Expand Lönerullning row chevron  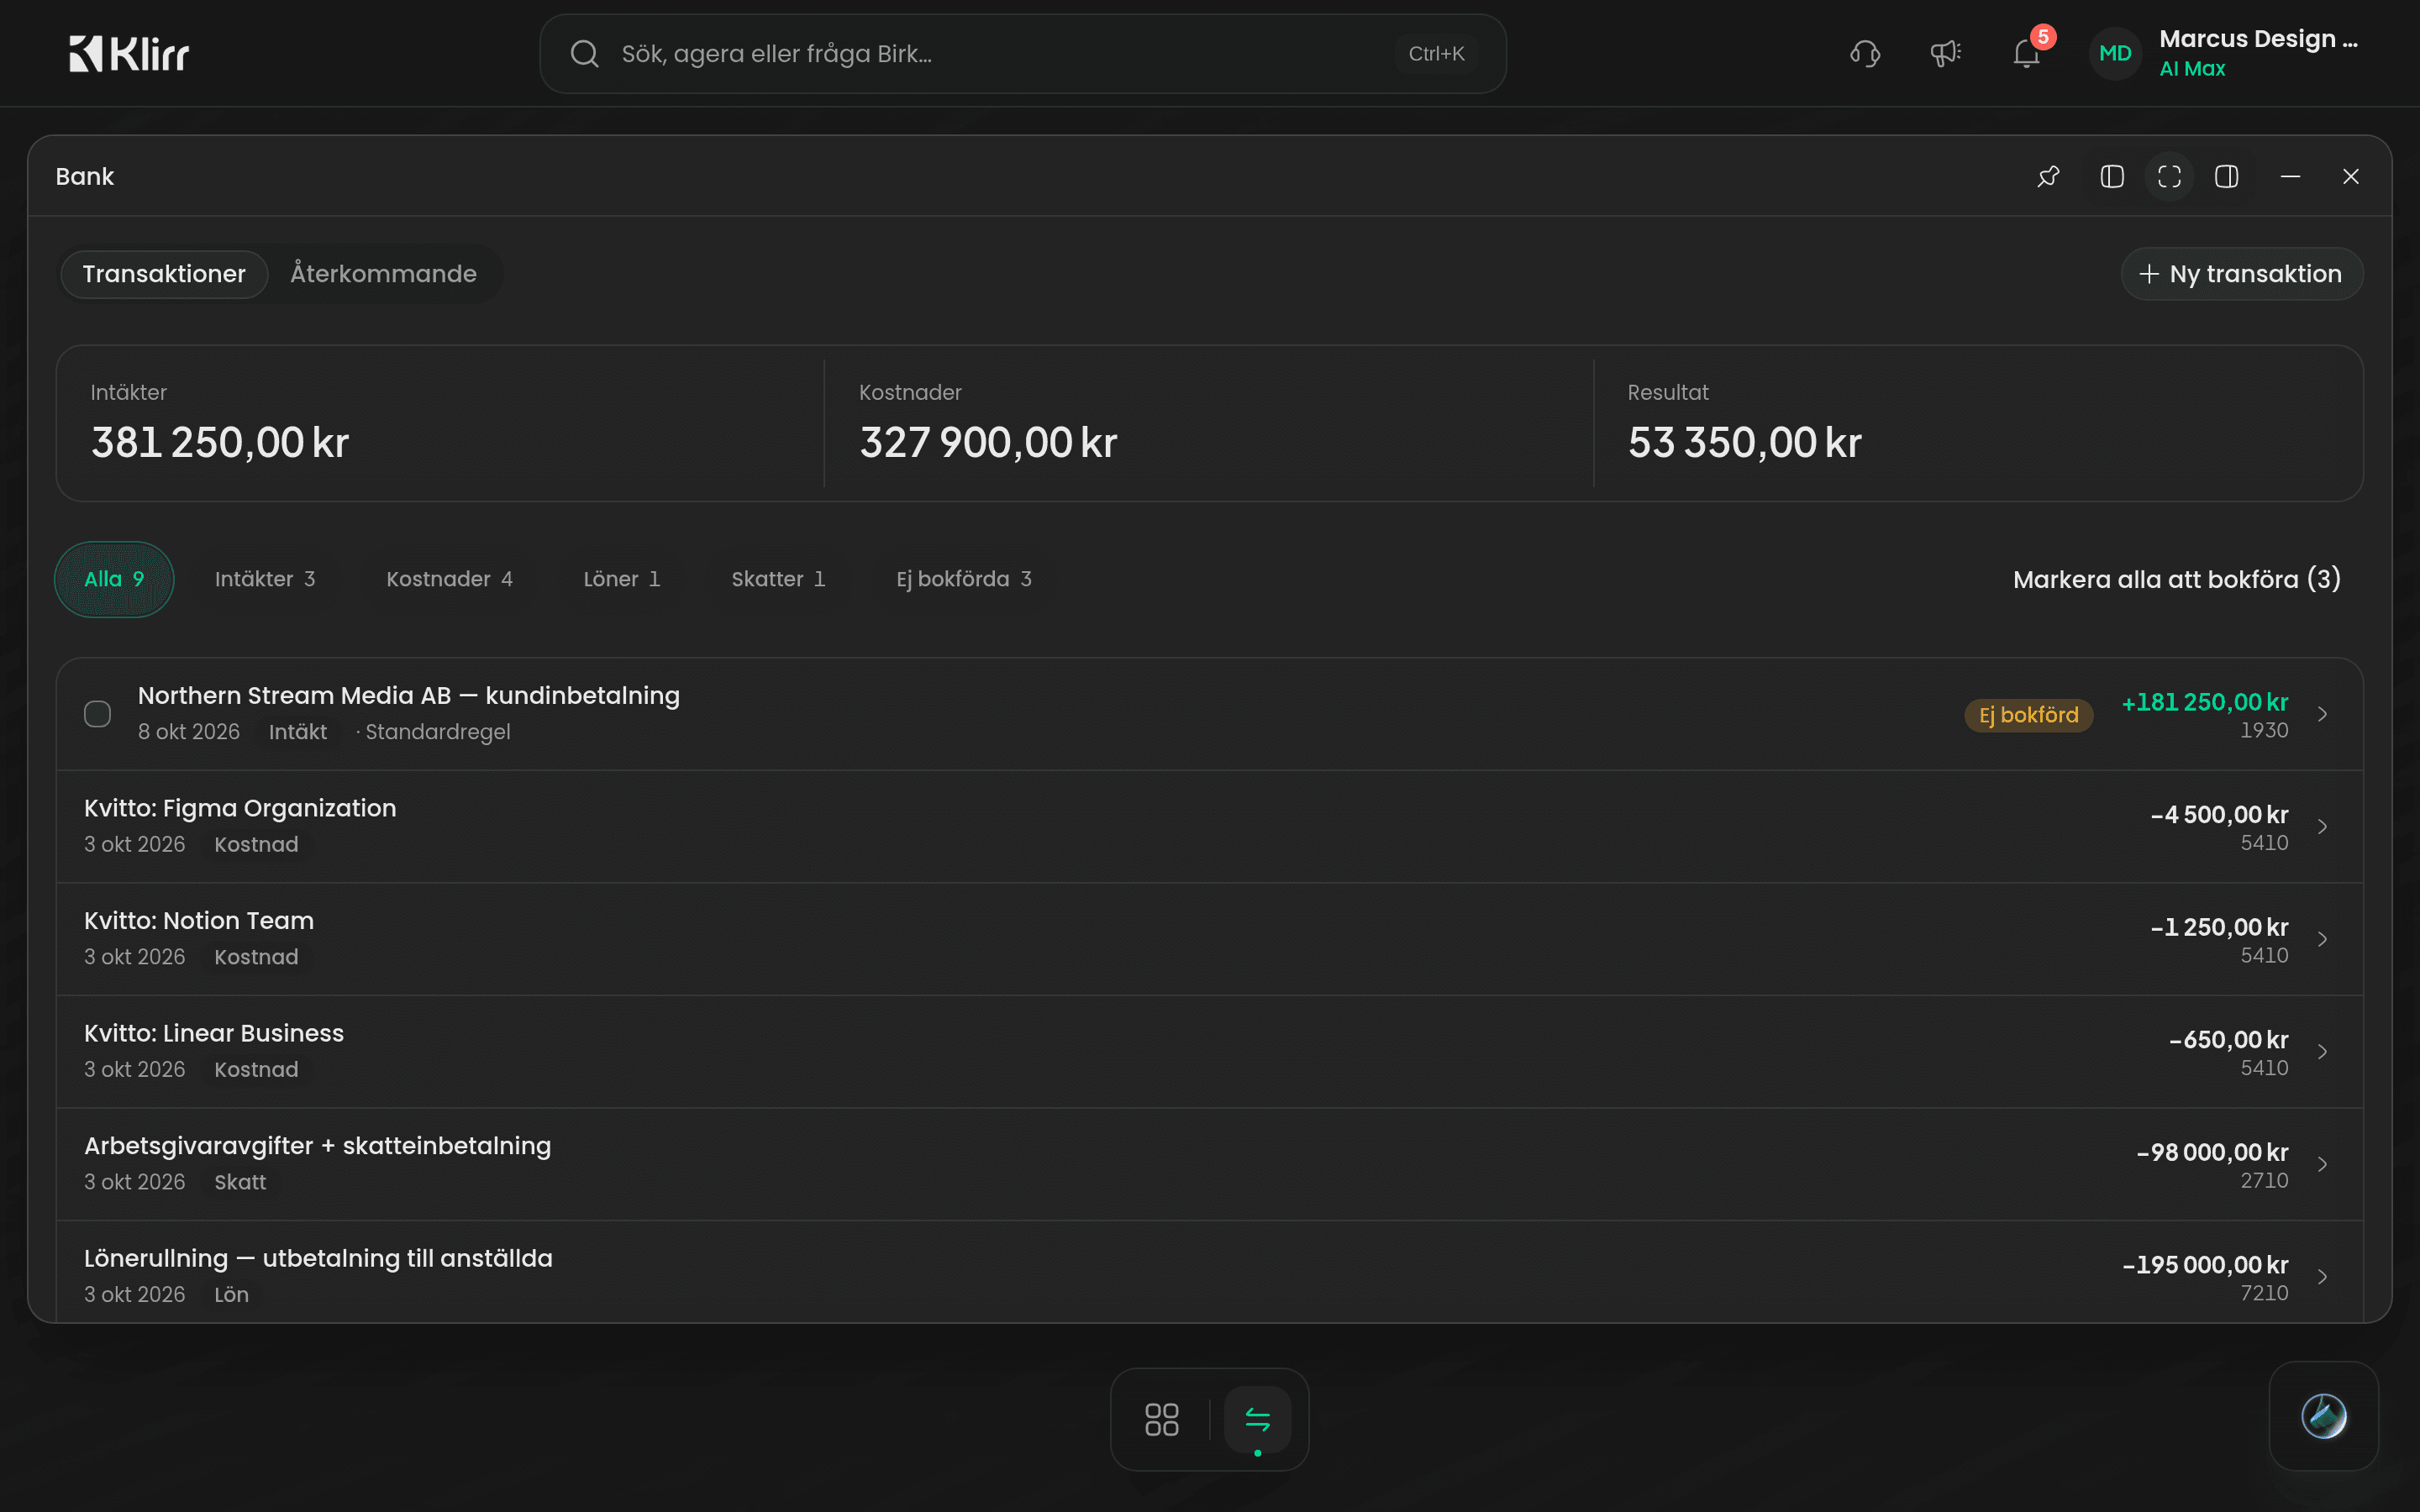pos(2322,1277)
